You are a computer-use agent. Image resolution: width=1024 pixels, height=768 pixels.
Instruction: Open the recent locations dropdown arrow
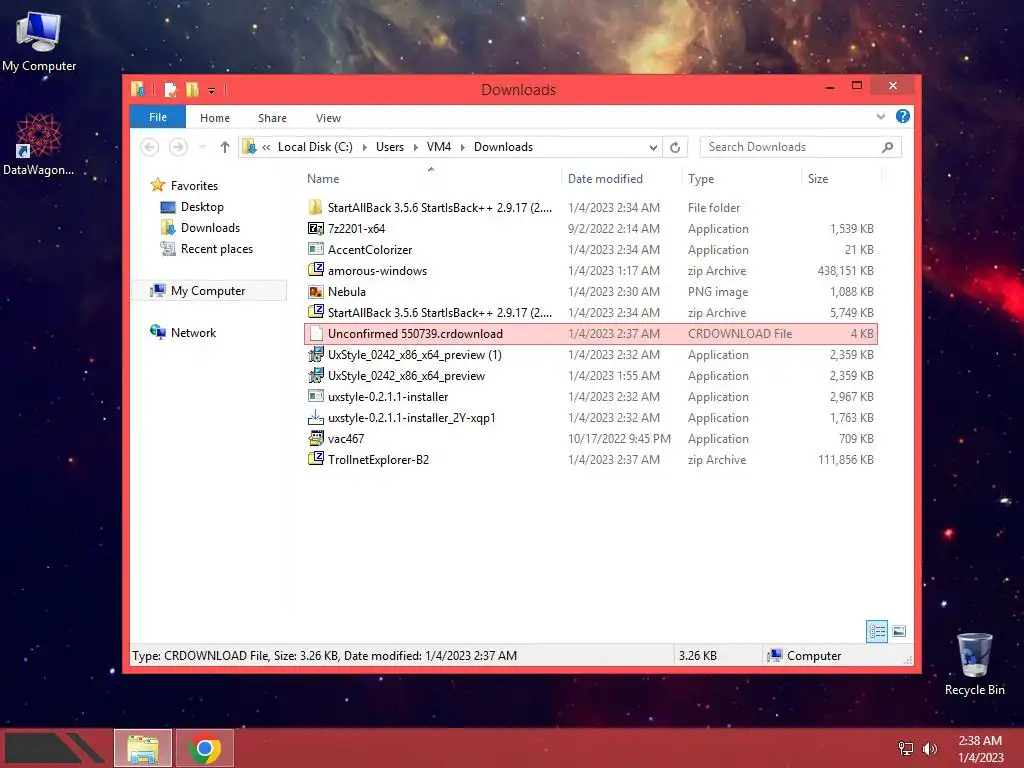coord(202,147)
